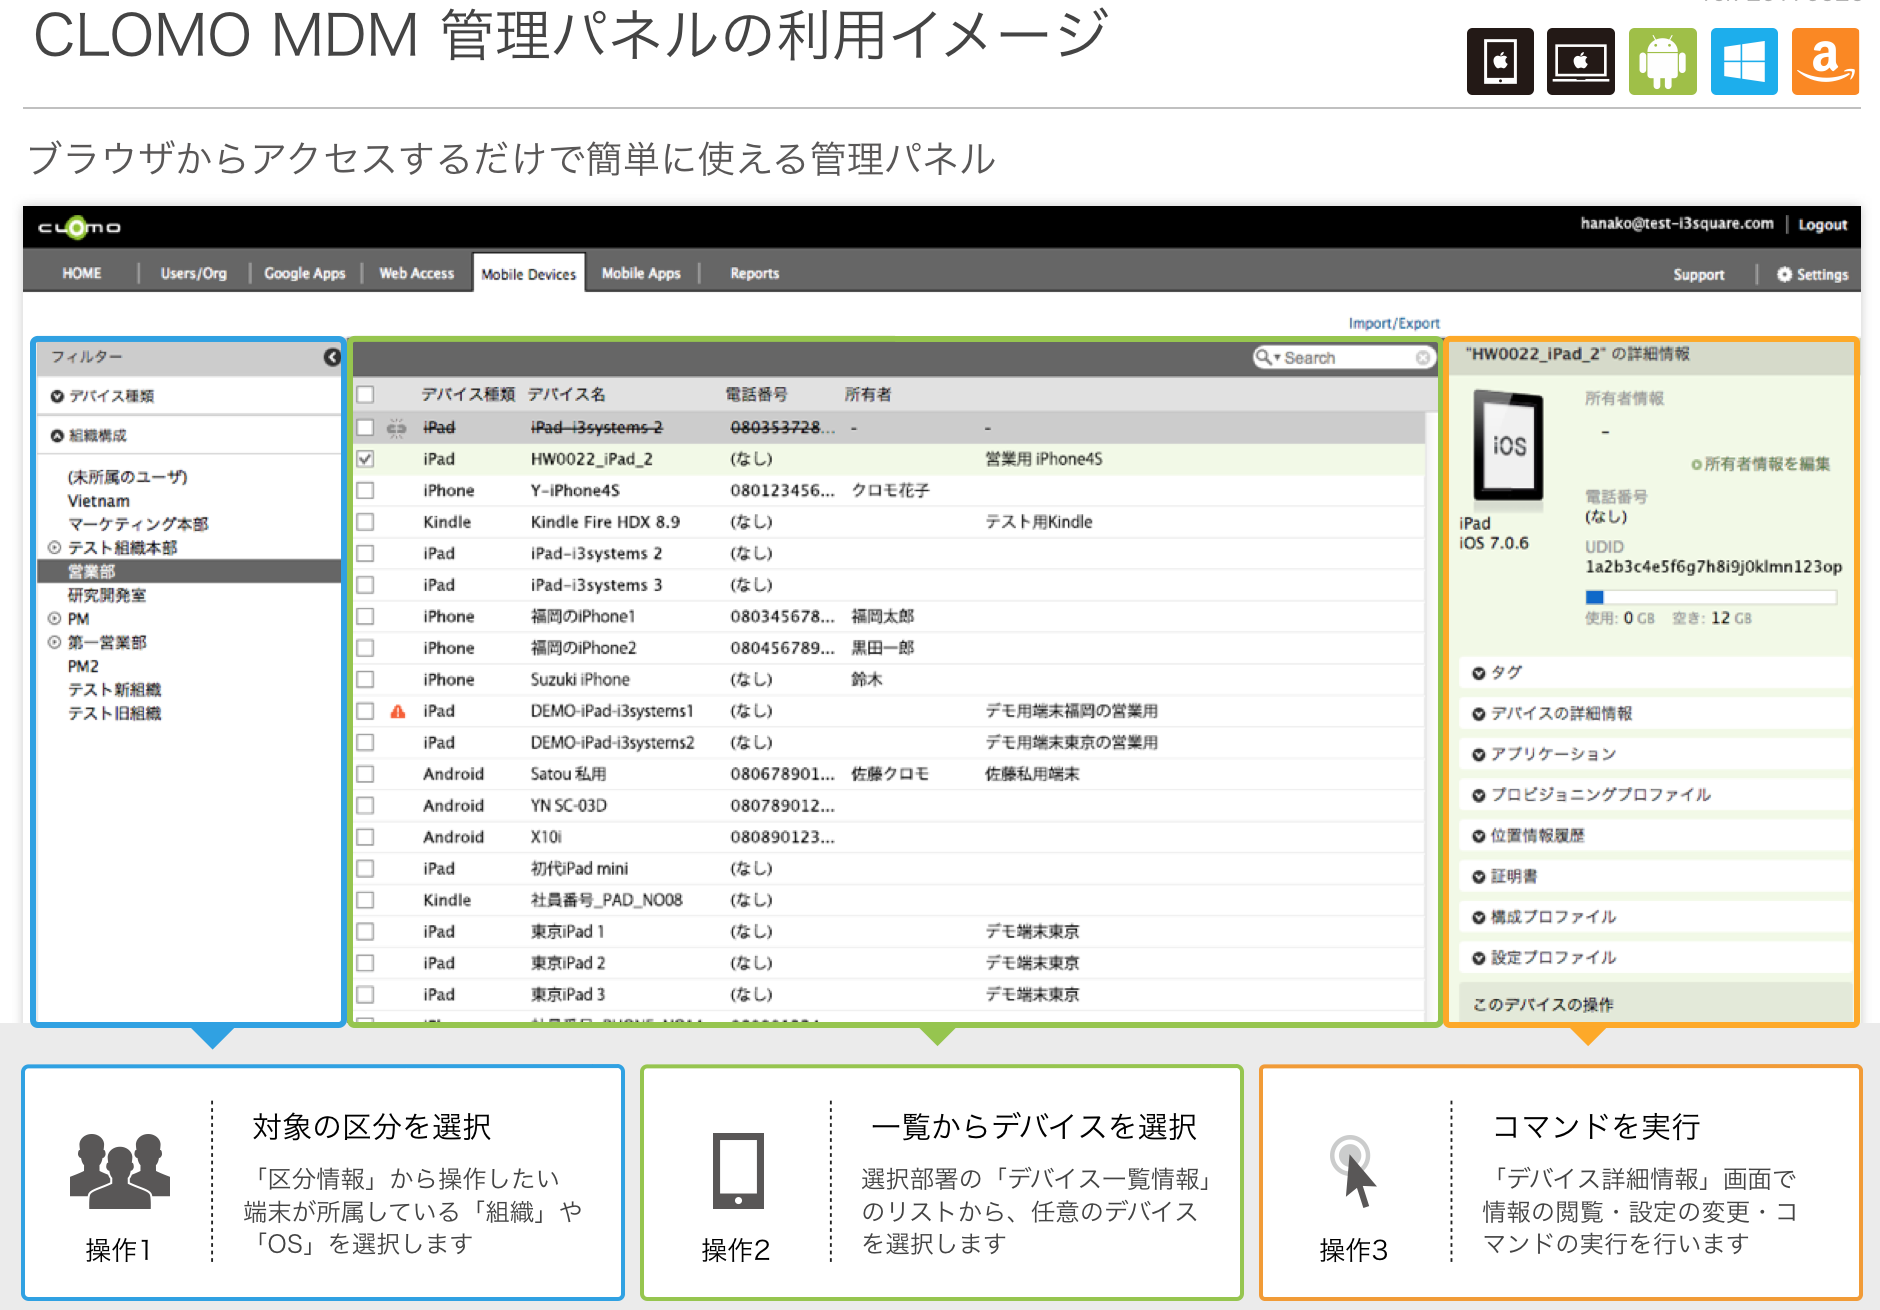Image resolution: width=1880 pixels, height=1310 pixels.
Task: Click the iPhone/iPad Apple icon
Action: [x=1499, y=60]
